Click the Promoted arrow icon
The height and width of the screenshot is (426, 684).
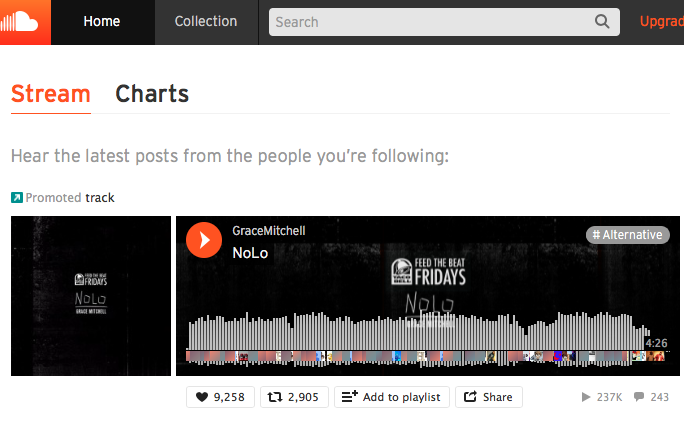17,198
